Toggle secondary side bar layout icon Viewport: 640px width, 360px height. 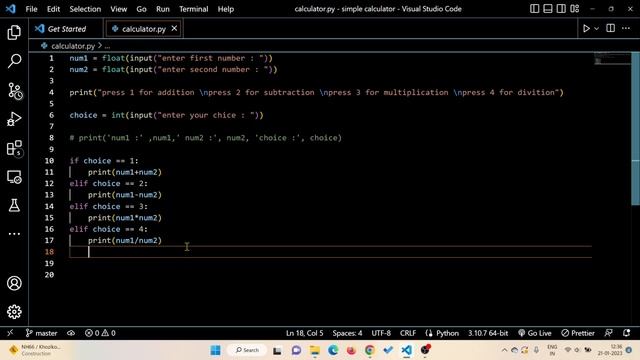(561, 9)
